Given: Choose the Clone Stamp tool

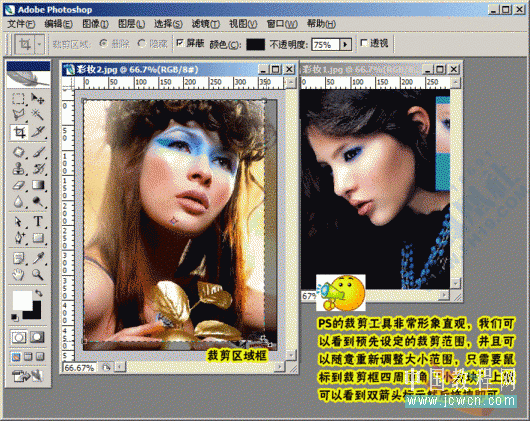Looking at the screenshot, I should click(x=19, y=168).
